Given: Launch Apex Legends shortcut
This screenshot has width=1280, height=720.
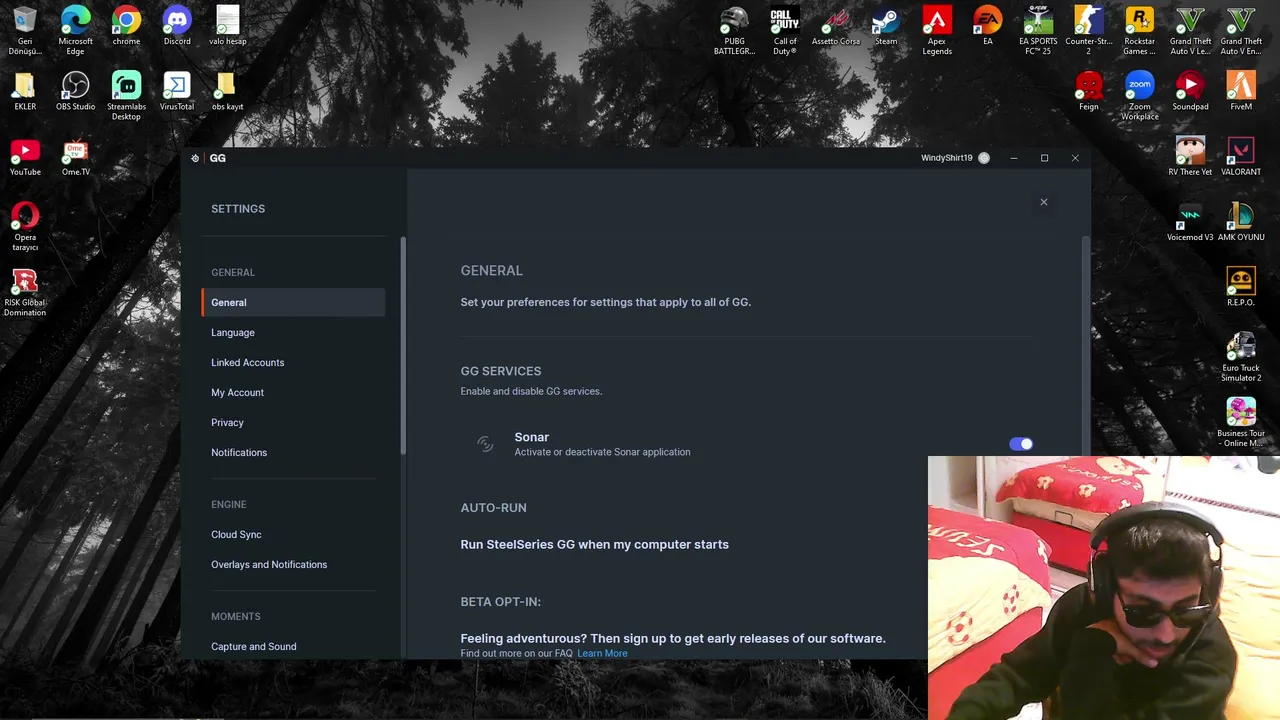Looking at the screenshot, I should [937, 31].
